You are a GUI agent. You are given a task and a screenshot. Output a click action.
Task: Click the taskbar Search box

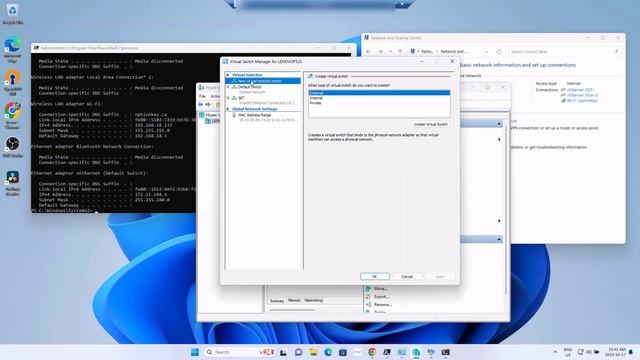(x=240, y=352)
